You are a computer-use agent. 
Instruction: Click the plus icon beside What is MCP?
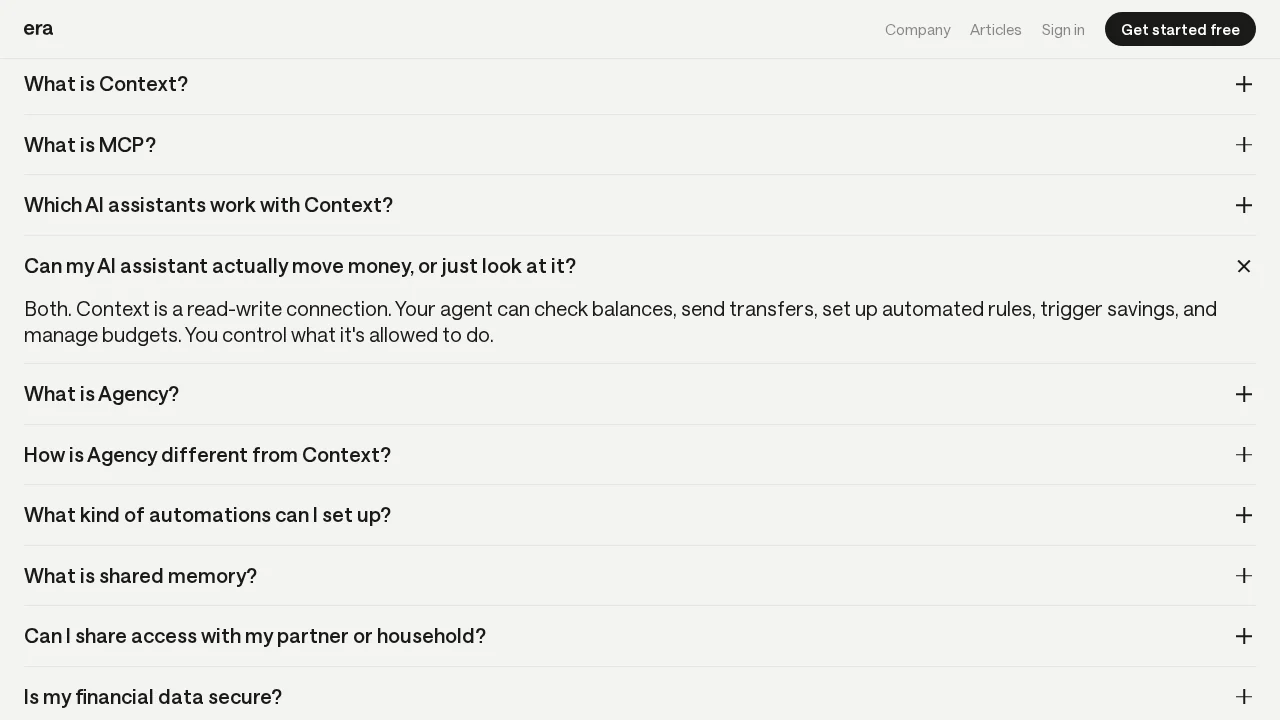(x=1243, y=145)
